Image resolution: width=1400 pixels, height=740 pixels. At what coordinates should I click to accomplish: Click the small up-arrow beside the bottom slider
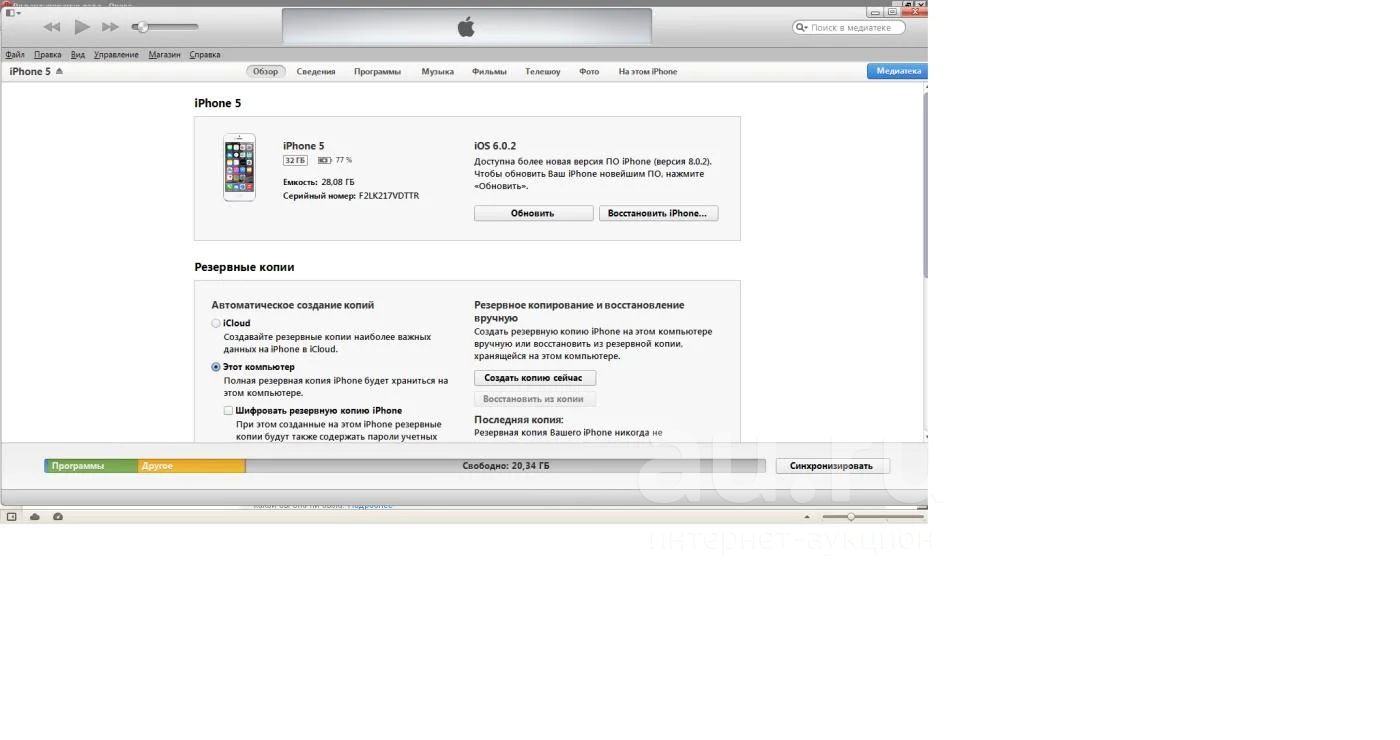click(x=807, y=517)
